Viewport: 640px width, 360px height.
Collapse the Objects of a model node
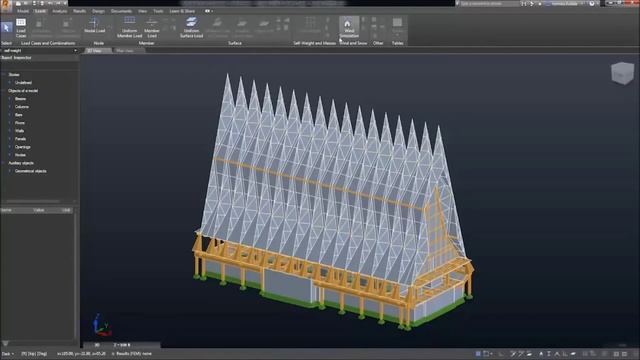[4, 91]
